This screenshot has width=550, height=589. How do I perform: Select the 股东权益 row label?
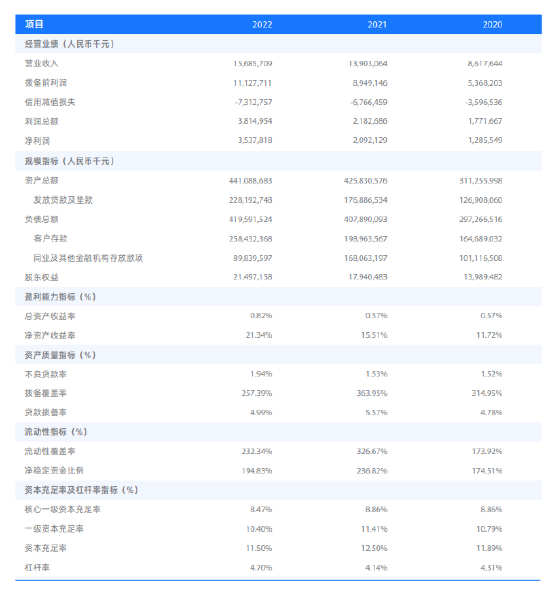(41, 277)
